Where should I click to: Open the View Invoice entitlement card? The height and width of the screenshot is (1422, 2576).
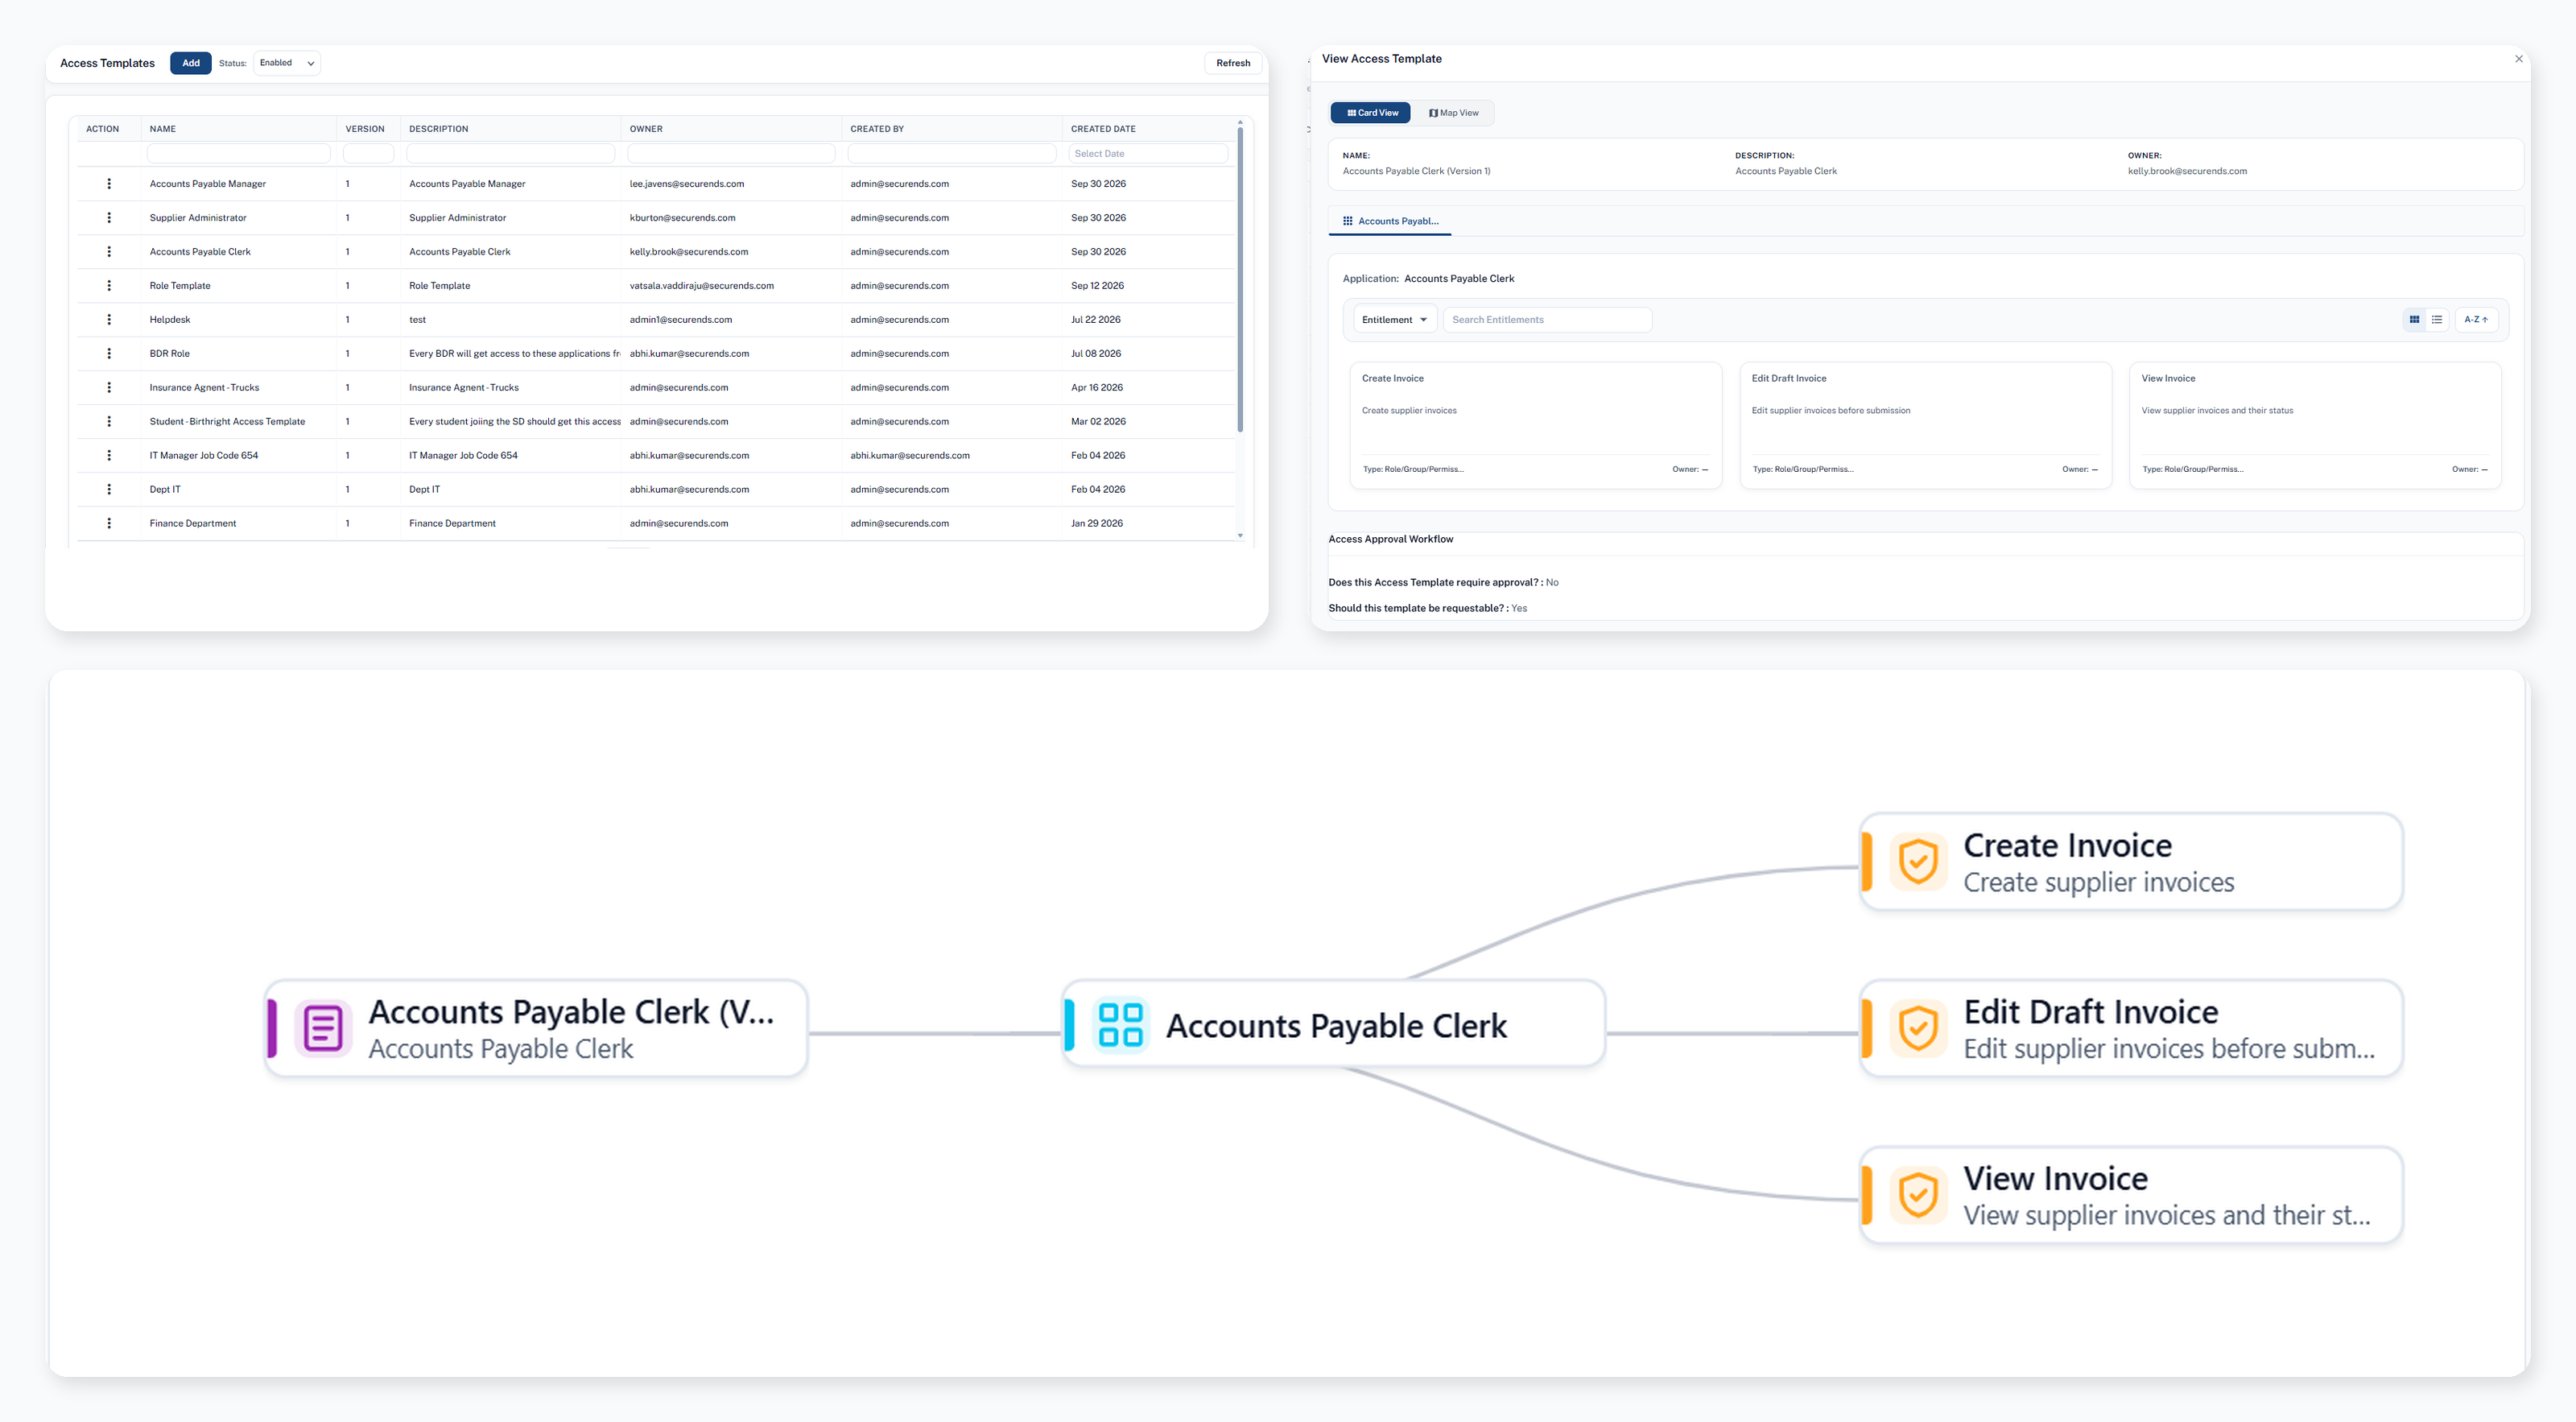coord(2315,426)
